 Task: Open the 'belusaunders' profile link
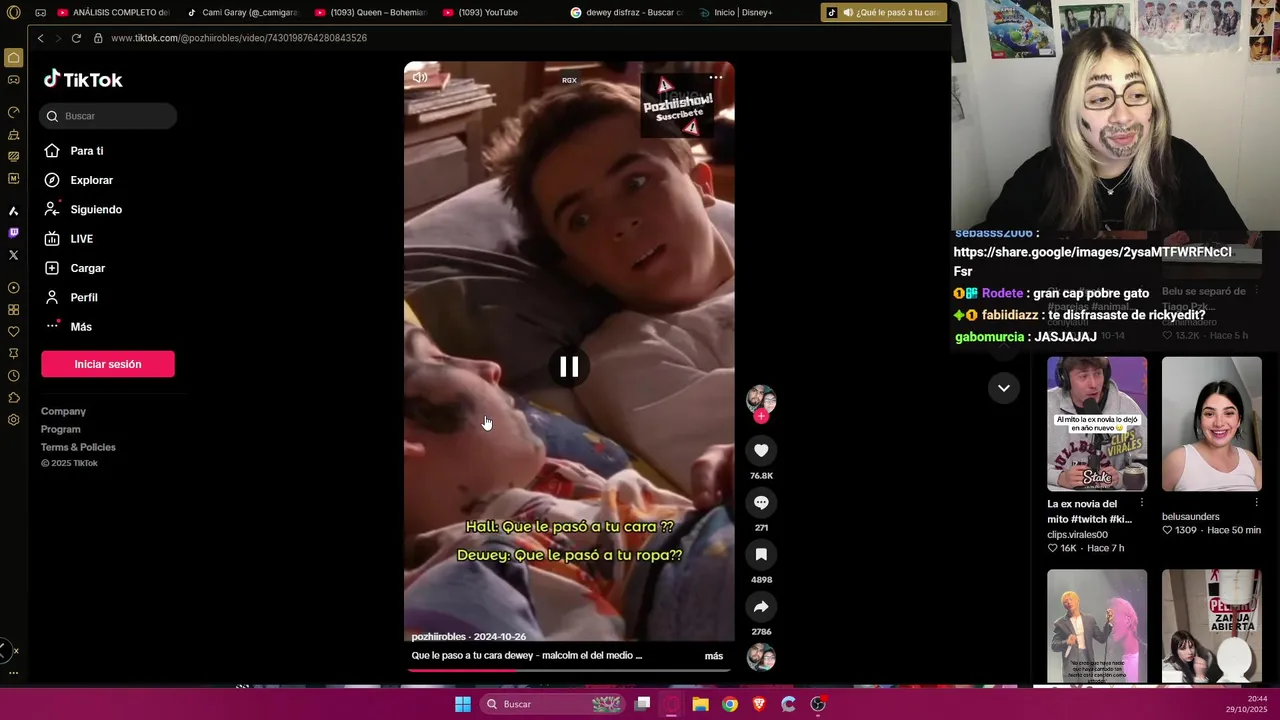[1191, 517]
